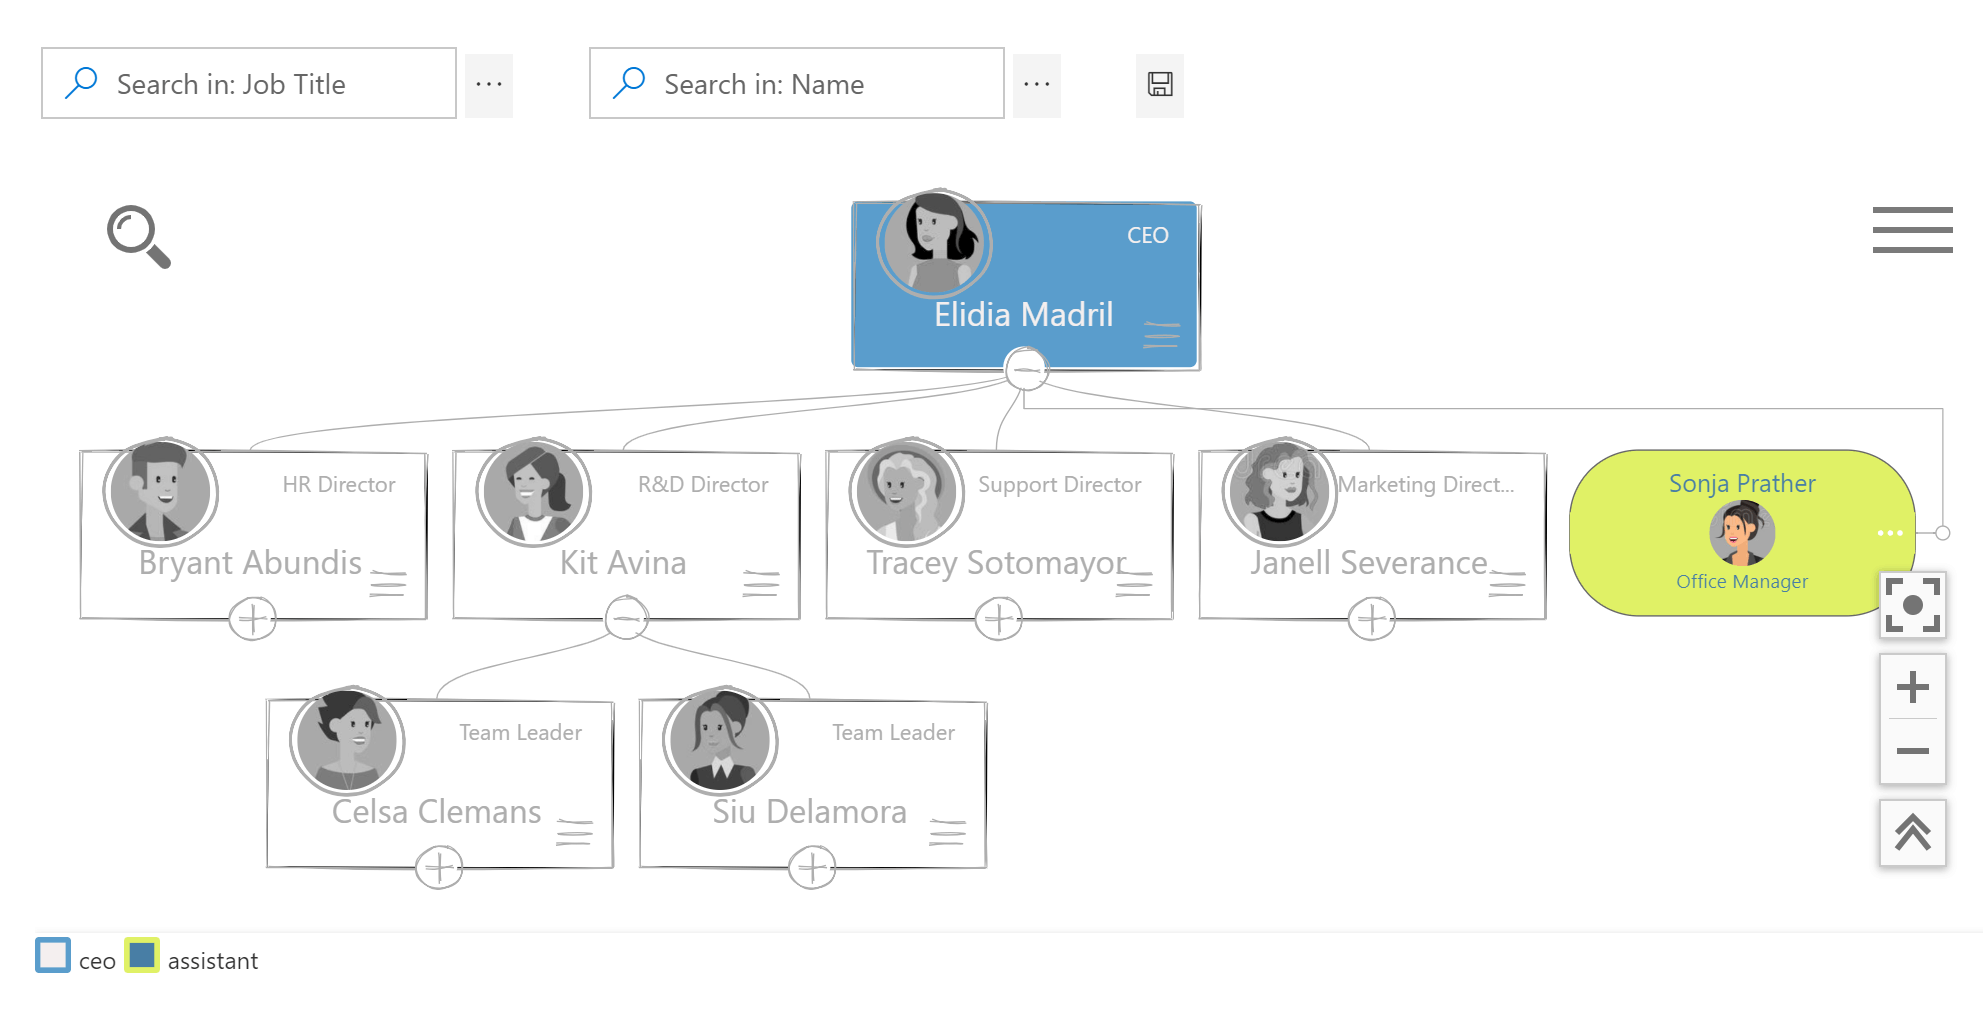Open Sonja Prather's ellipsis options
The height and width of the screenshot is (1015, 1983).
tap(1889, 533)
